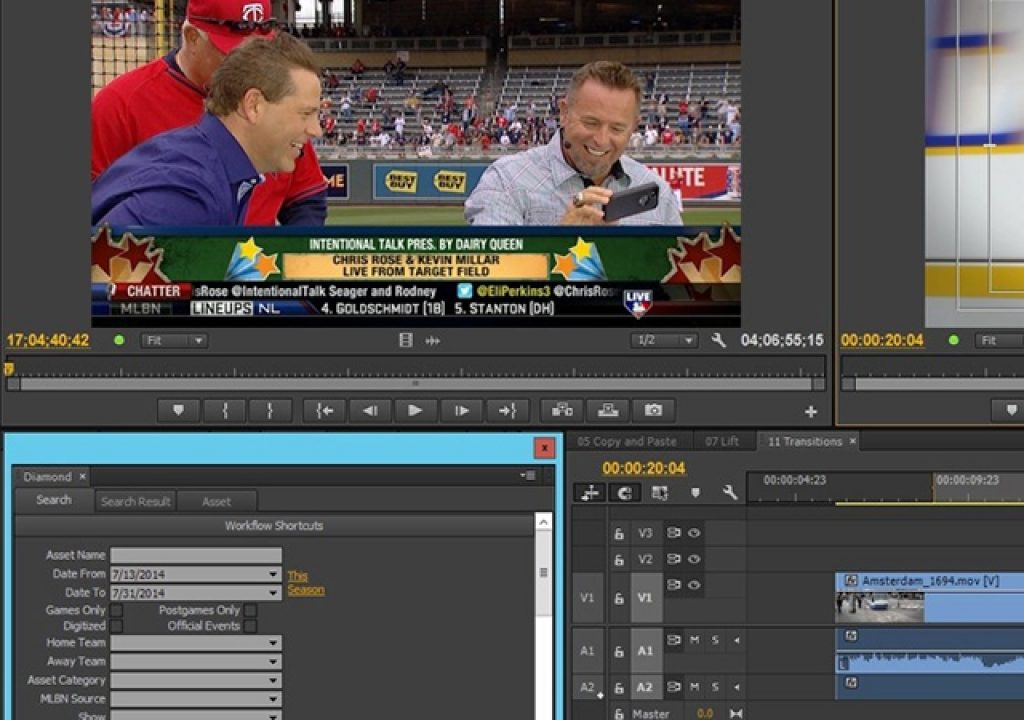The image size is (1024, 720).
Task: Open the Date To dropdown
Action: 274,593
